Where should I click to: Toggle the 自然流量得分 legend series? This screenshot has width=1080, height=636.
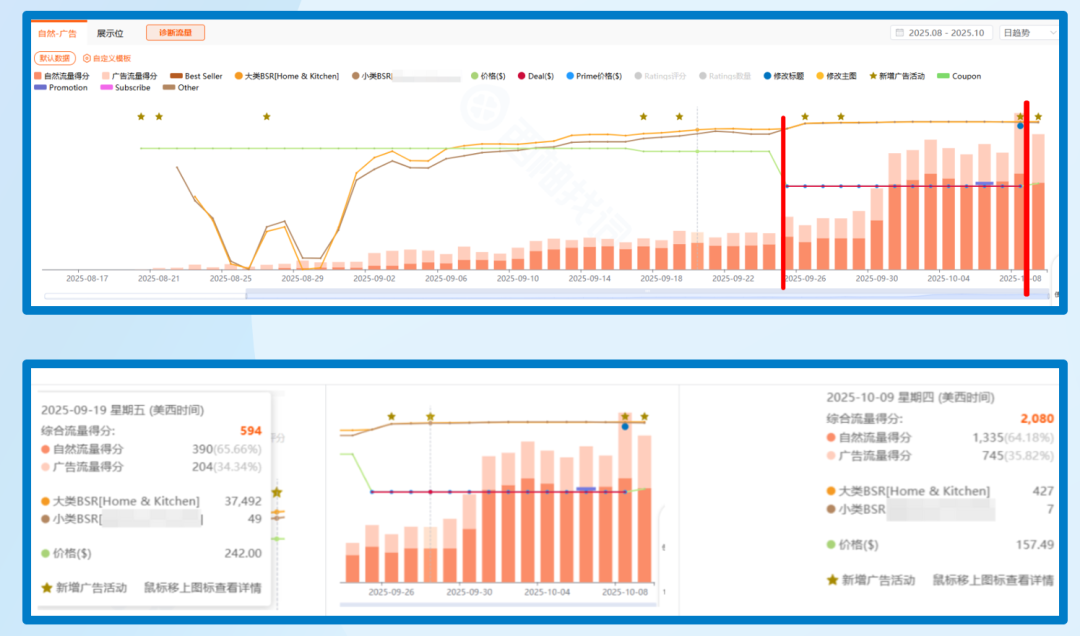pos(61,76)
